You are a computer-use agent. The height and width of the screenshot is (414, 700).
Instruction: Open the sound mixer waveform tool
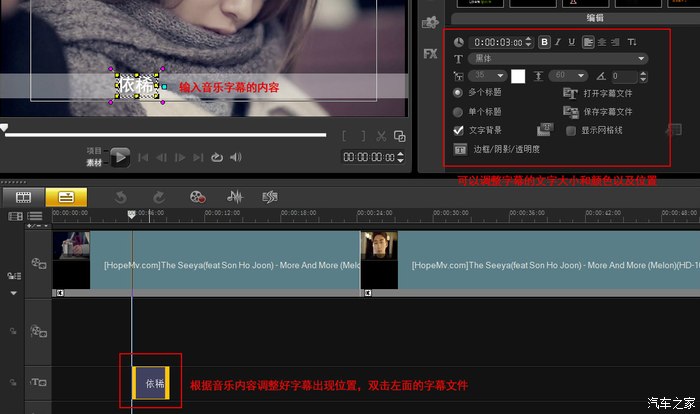point(235,197)
